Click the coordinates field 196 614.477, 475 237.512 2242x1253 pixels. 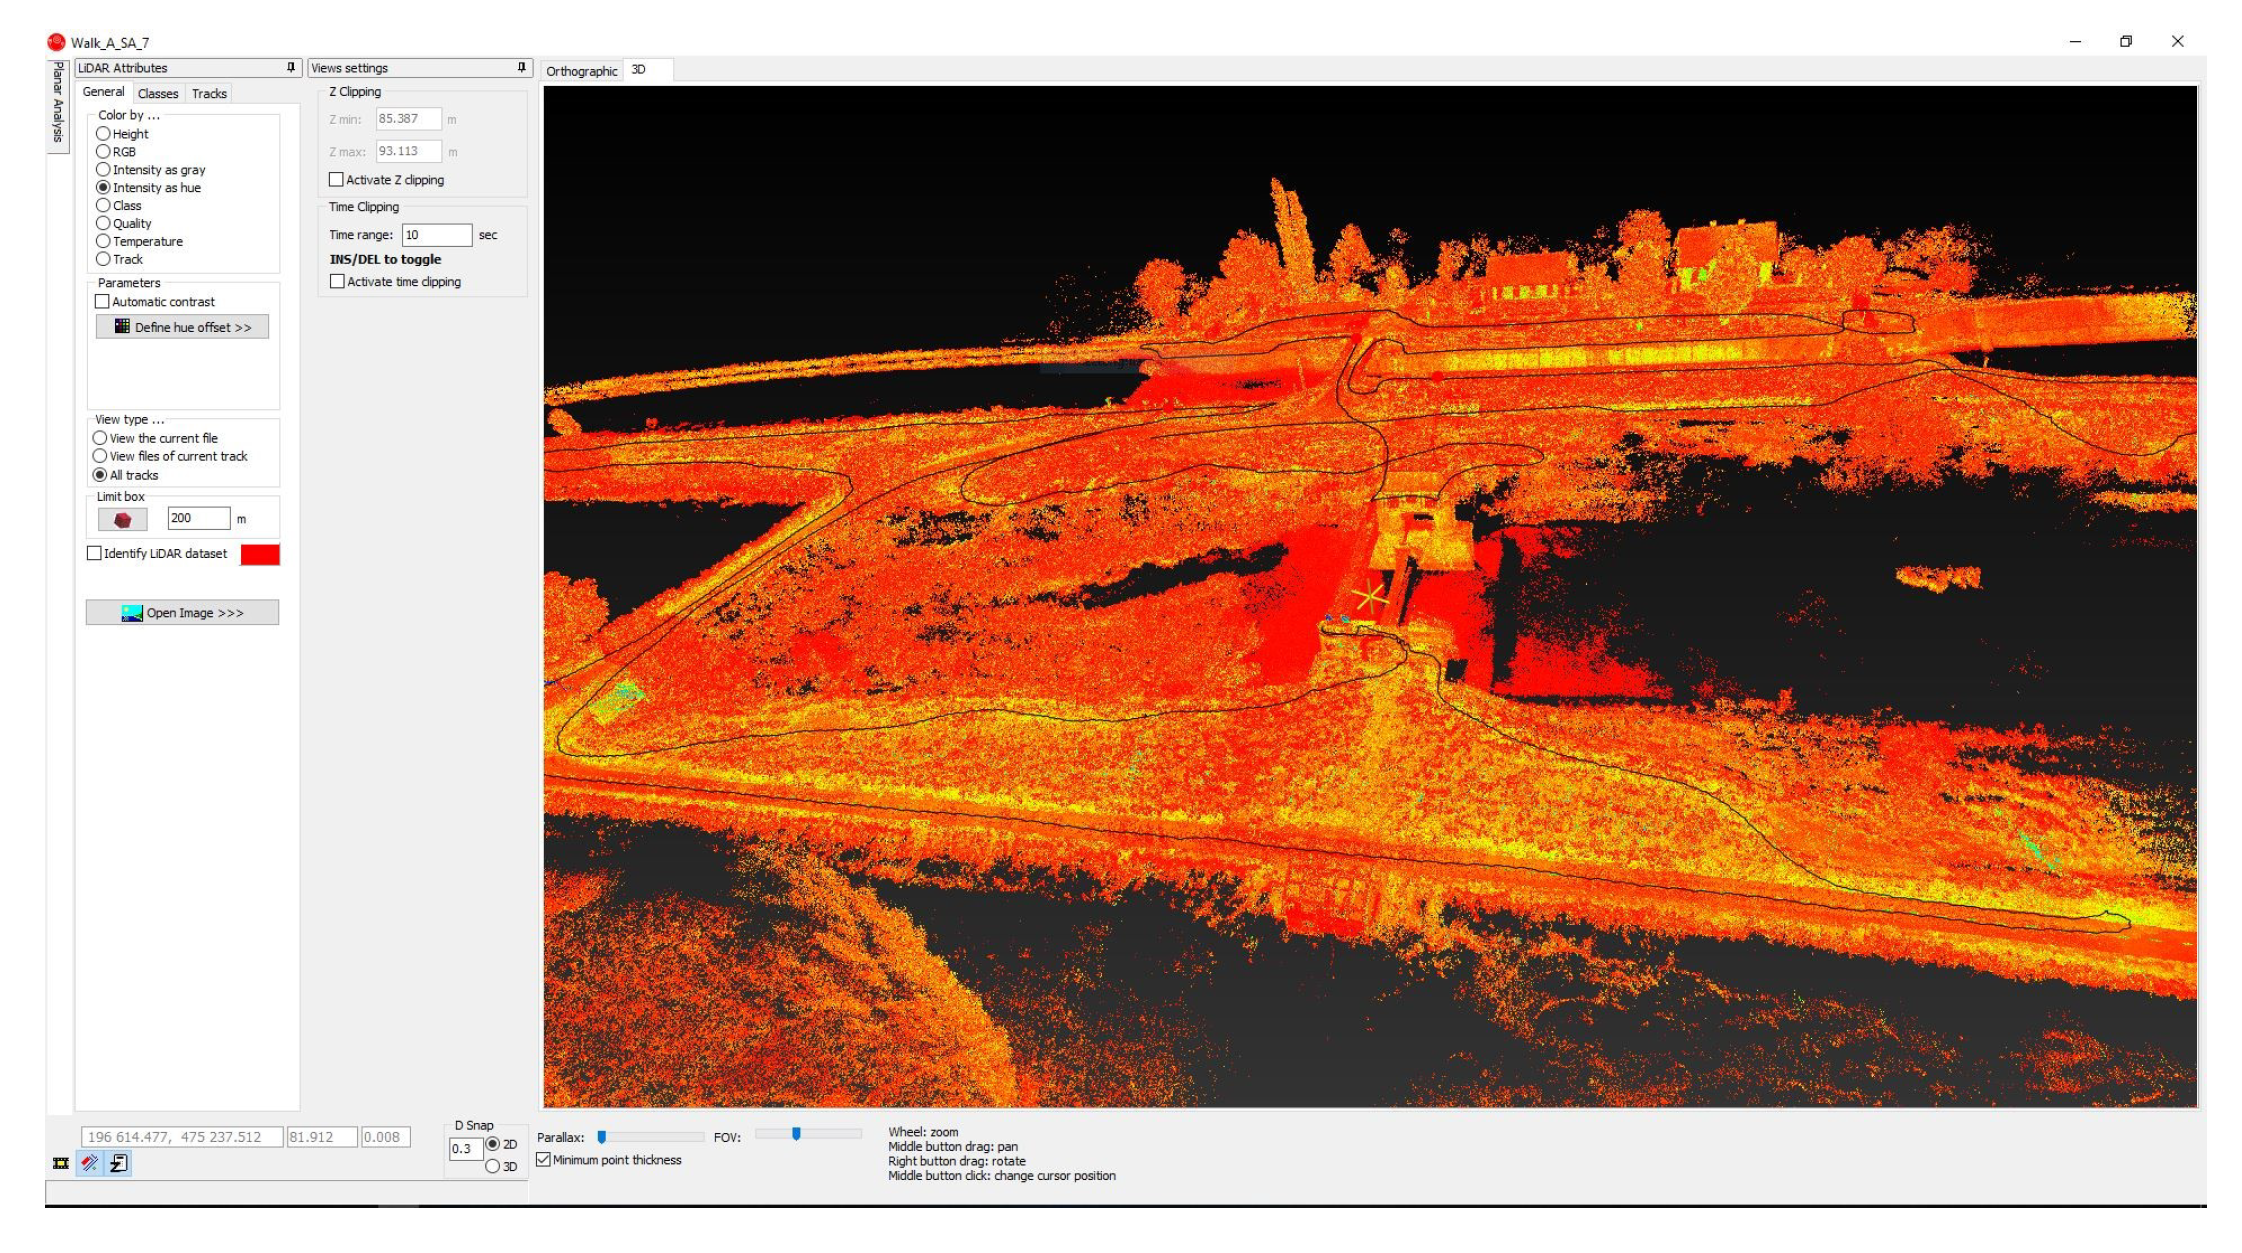tap(182, 1137)
